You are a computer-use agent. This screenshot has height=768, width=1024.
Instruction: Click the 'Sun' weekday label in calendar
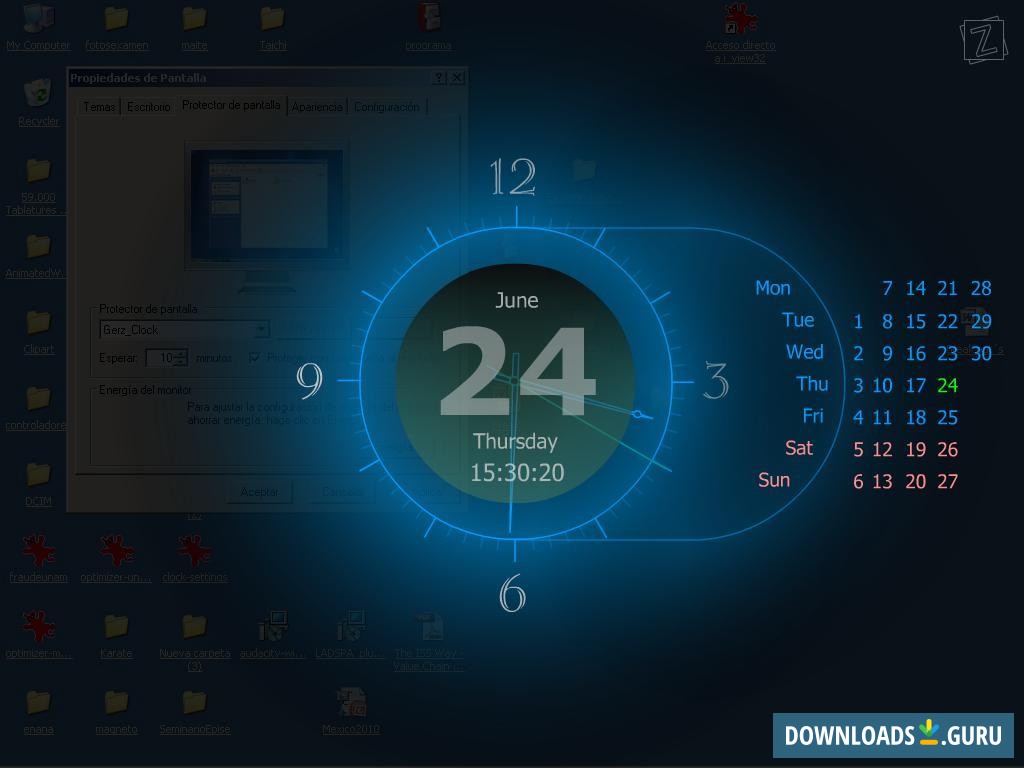click(x=774, y=480)
